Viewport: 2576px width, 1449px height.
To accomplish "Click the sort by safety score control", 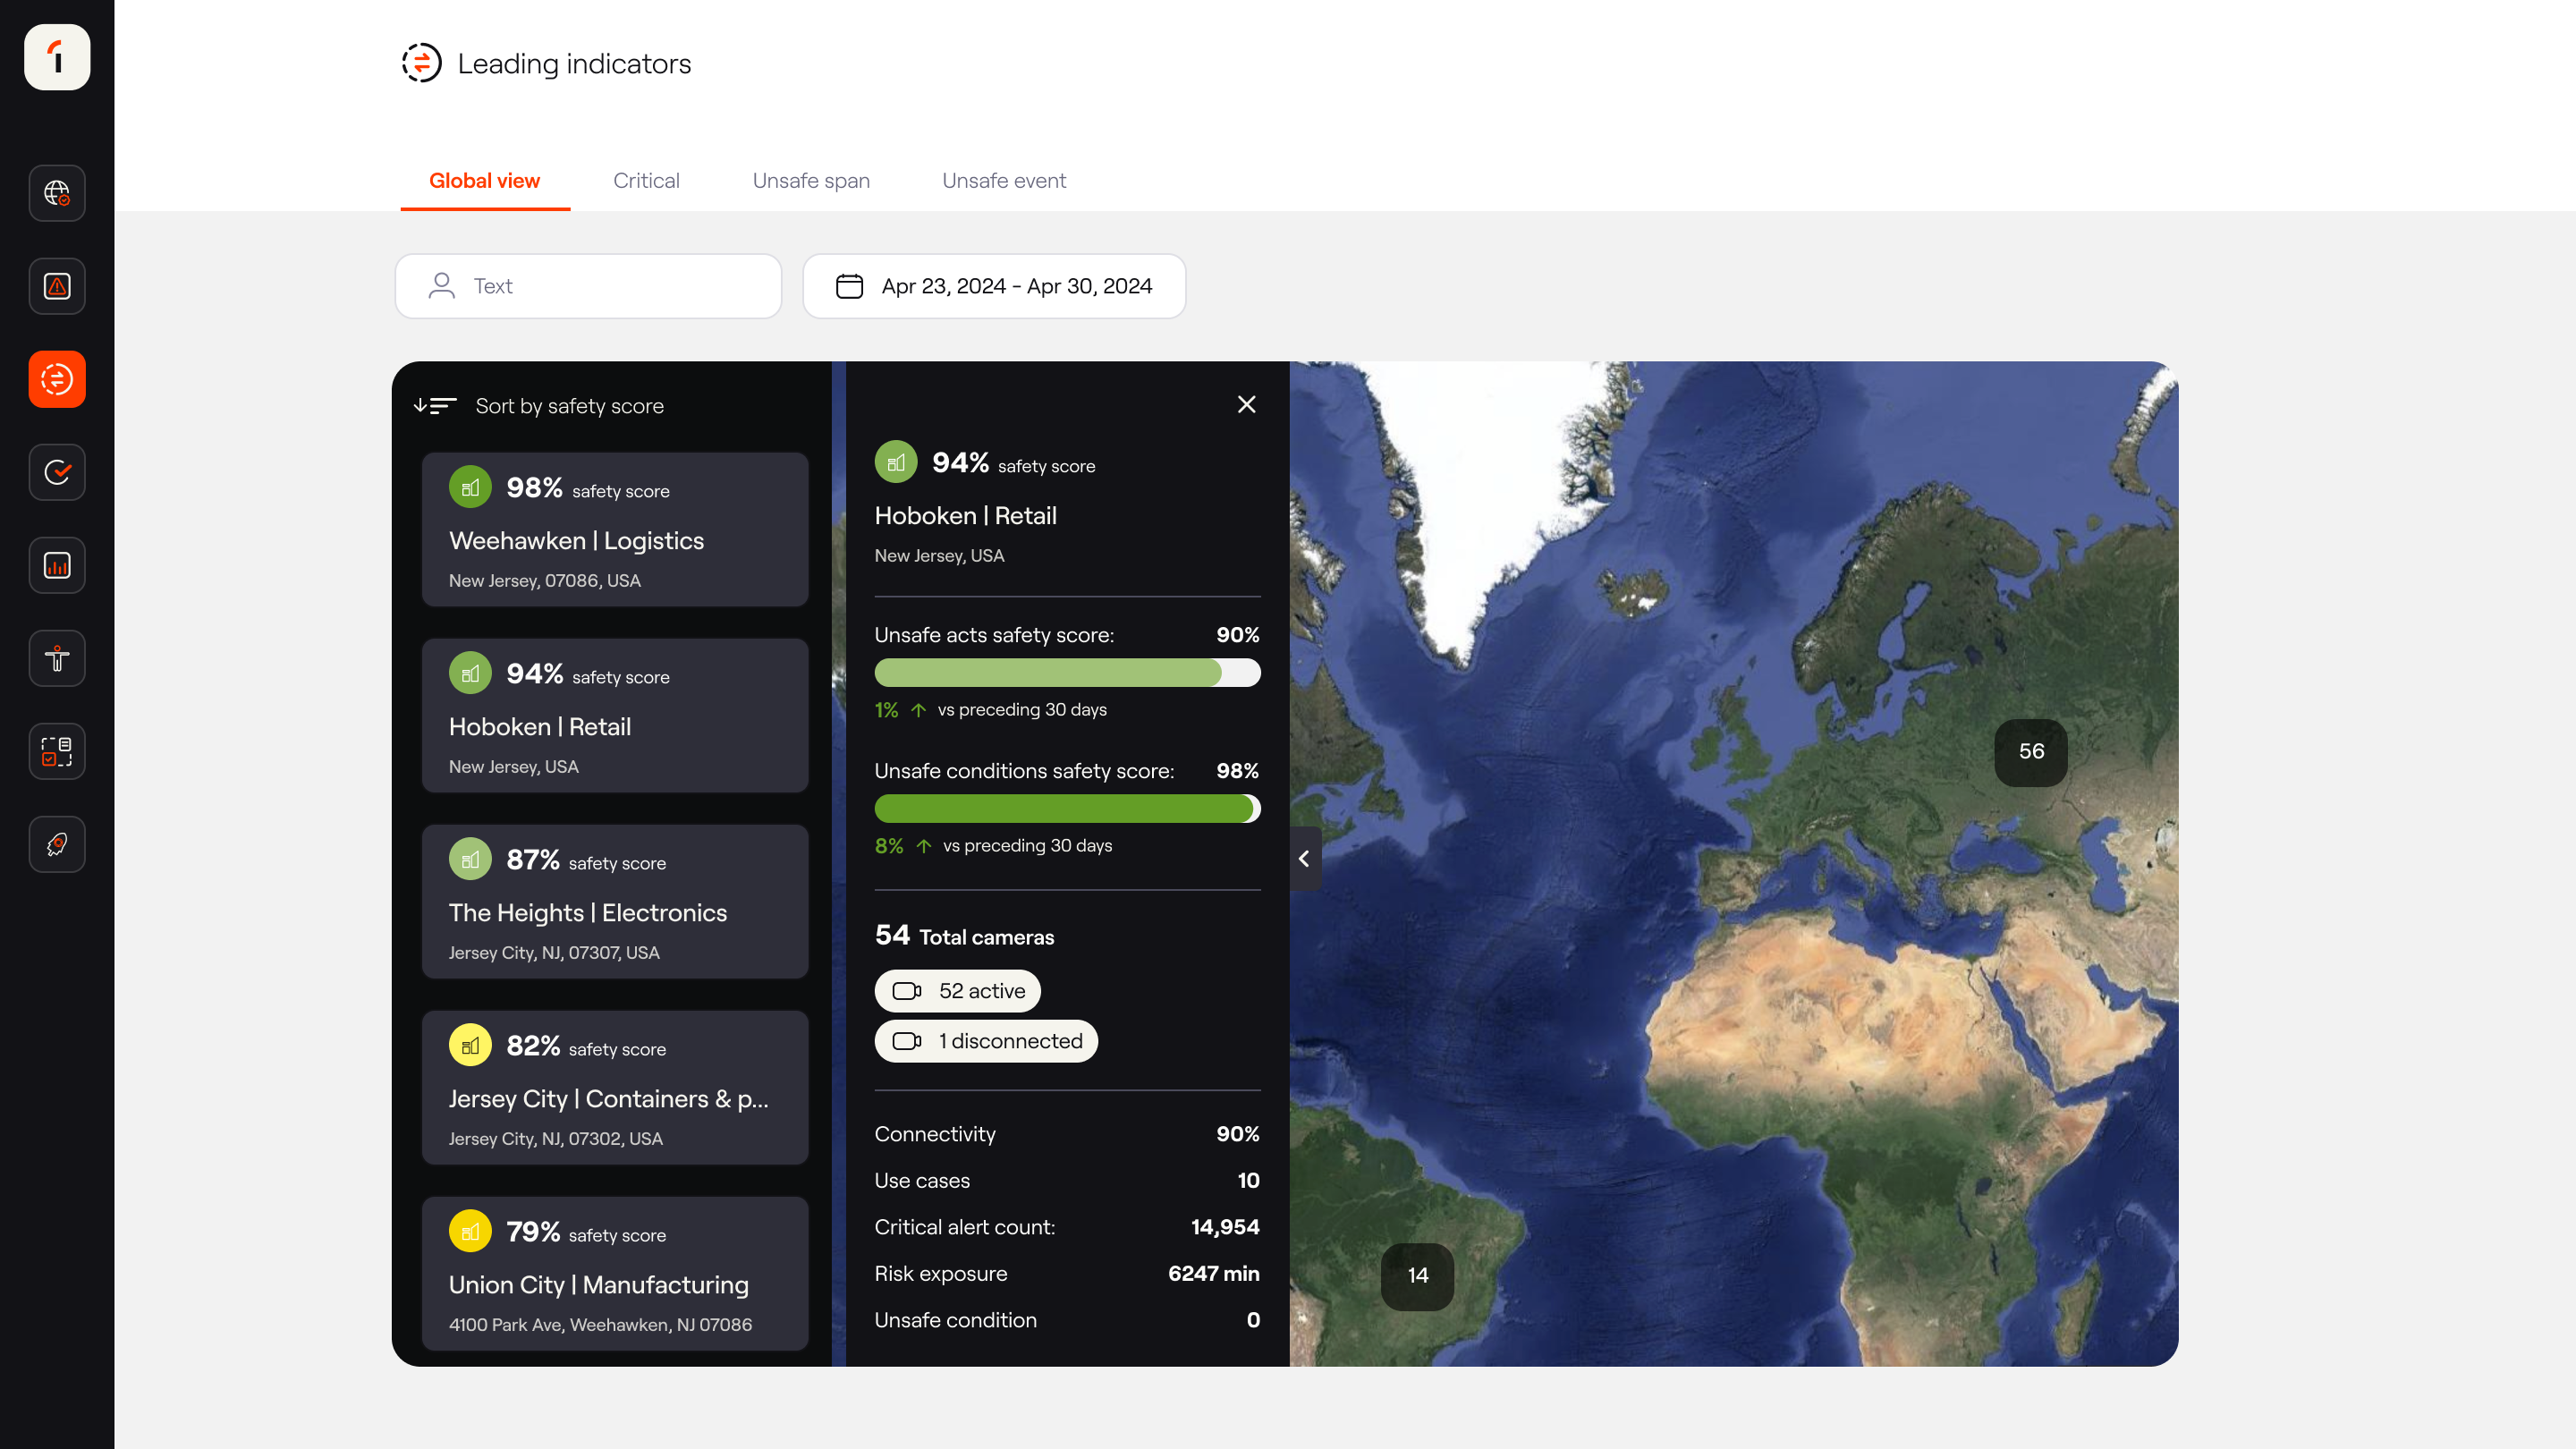I will coord(540,406).
